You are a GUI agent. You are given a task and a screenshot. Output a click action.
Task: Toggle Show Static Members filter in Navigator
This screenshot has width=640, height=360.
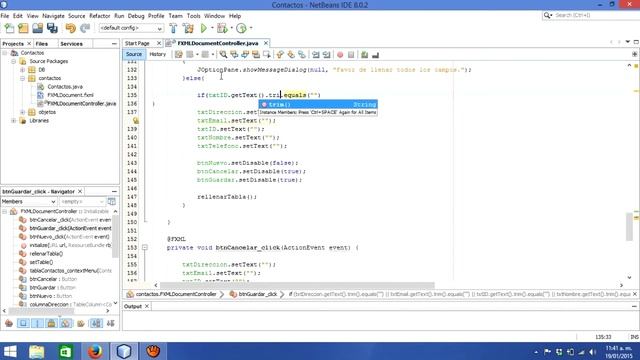(x=38, y=324)
